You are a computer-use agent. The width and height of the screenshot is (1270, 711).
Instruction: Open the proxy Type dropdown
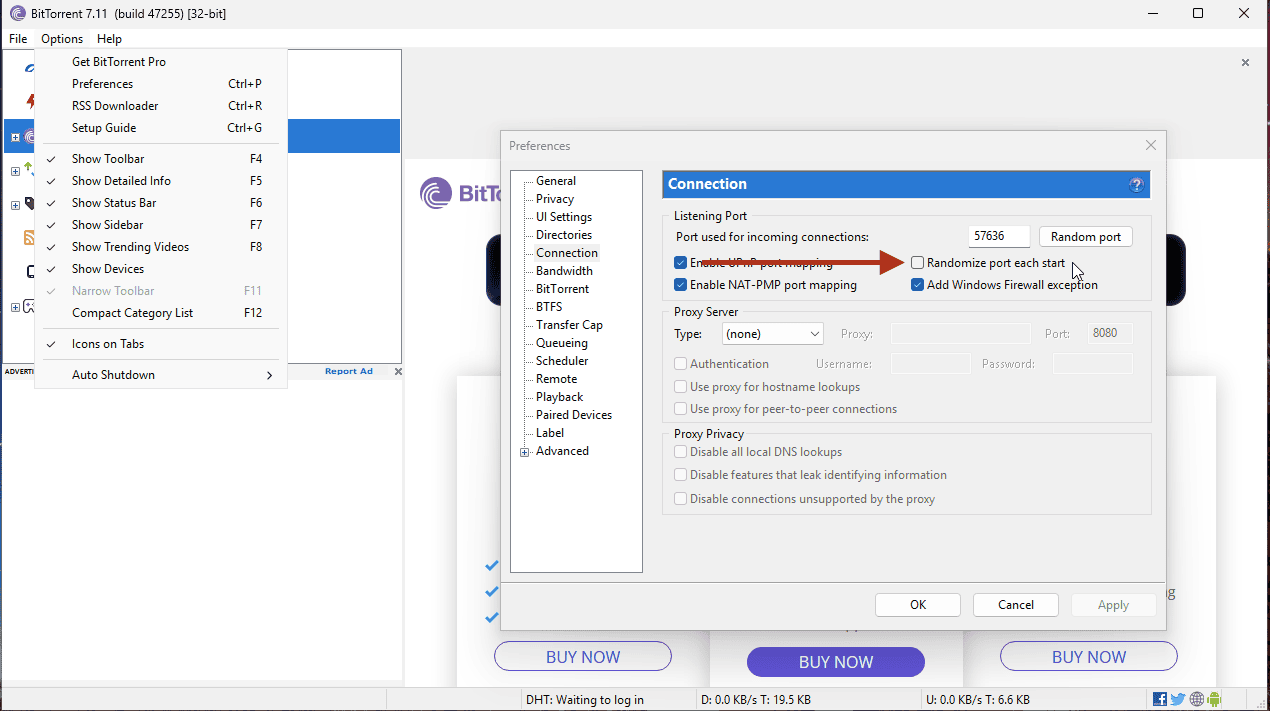click(x=772, y=334)
